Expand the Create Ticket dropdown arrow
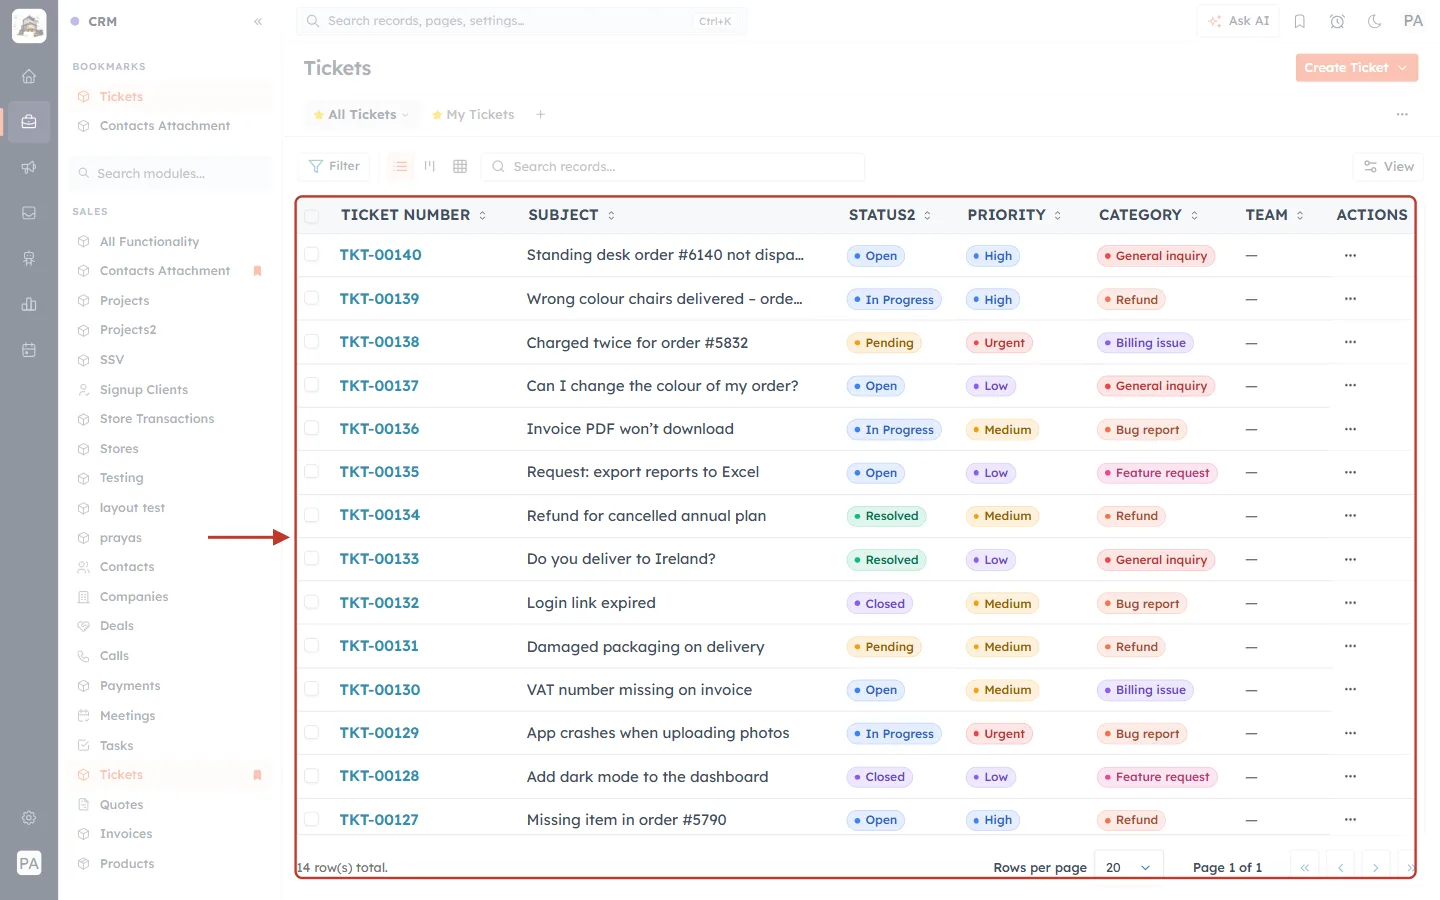Screen dimensions: 1440x900 (1403, 68)
